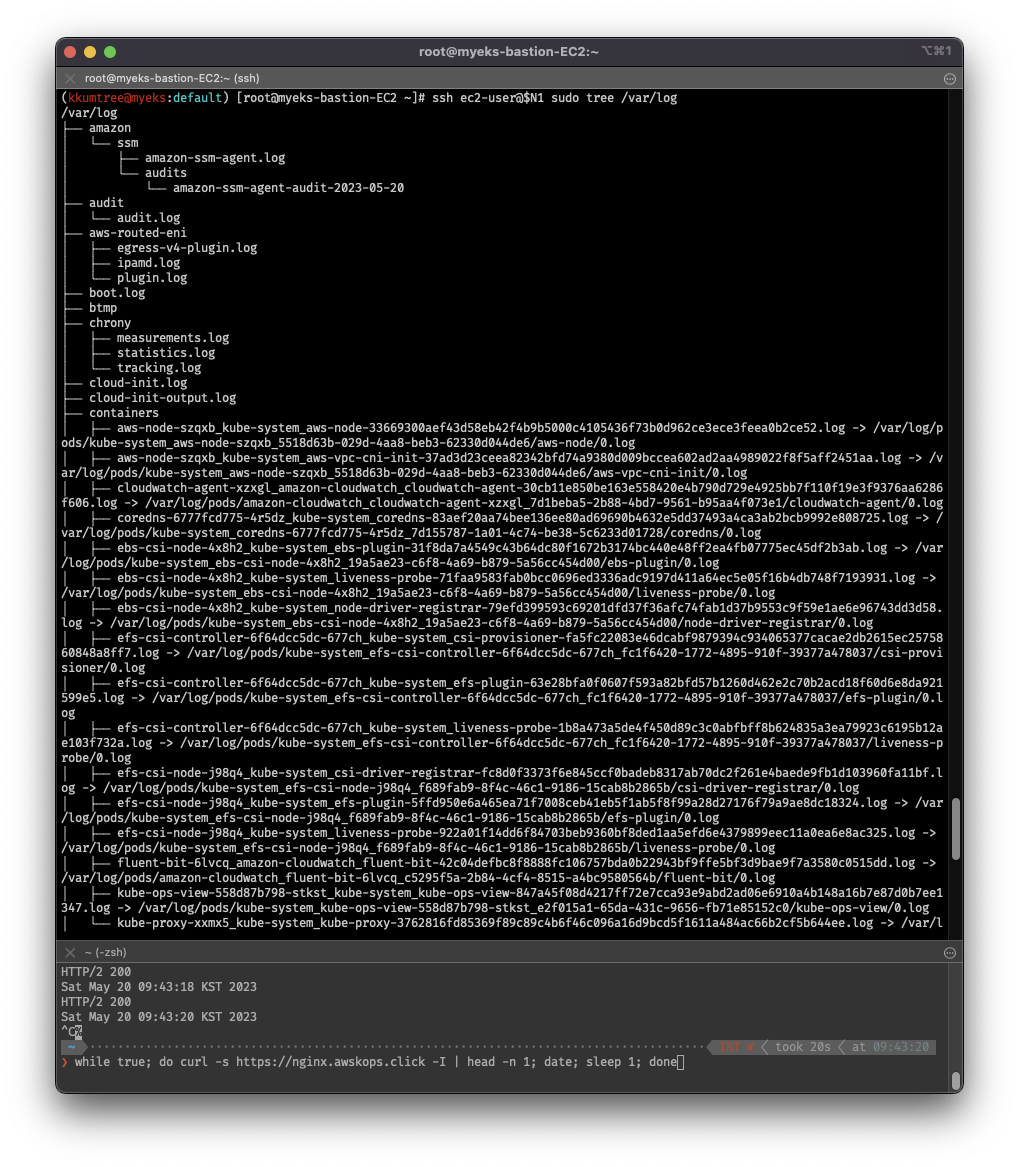
Task: Click the 'plugin.log' entry
Action: [152, 278]
